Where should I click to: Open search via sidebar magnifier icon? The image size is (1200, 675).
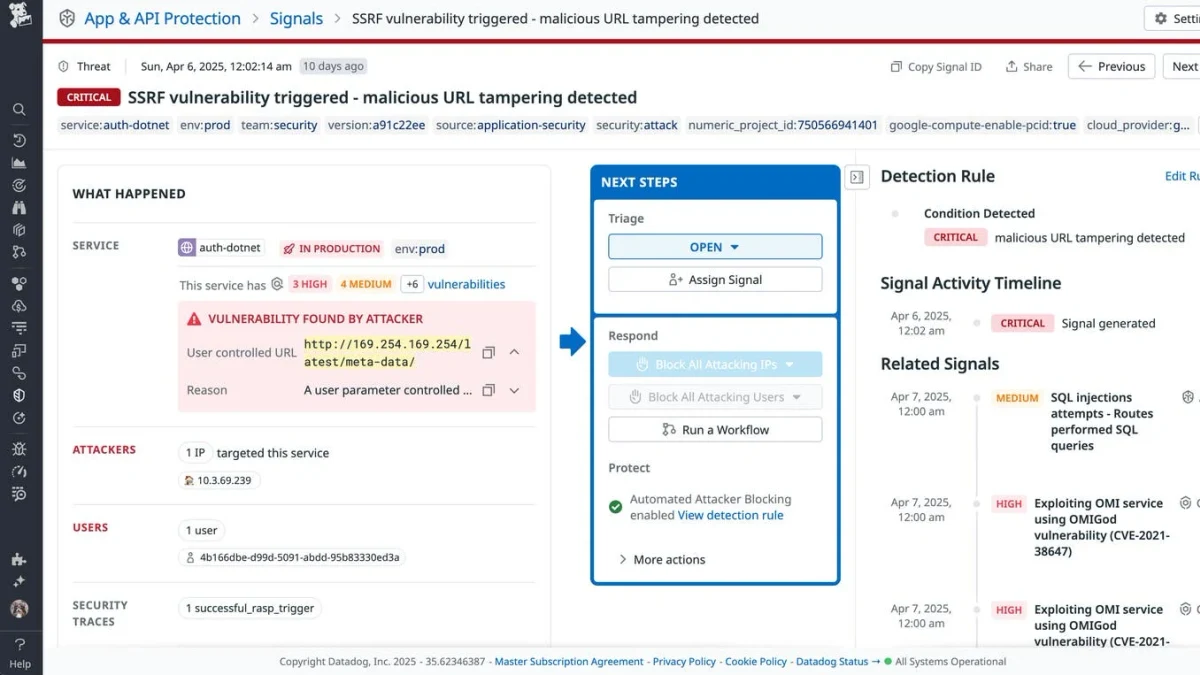[19, 110]
